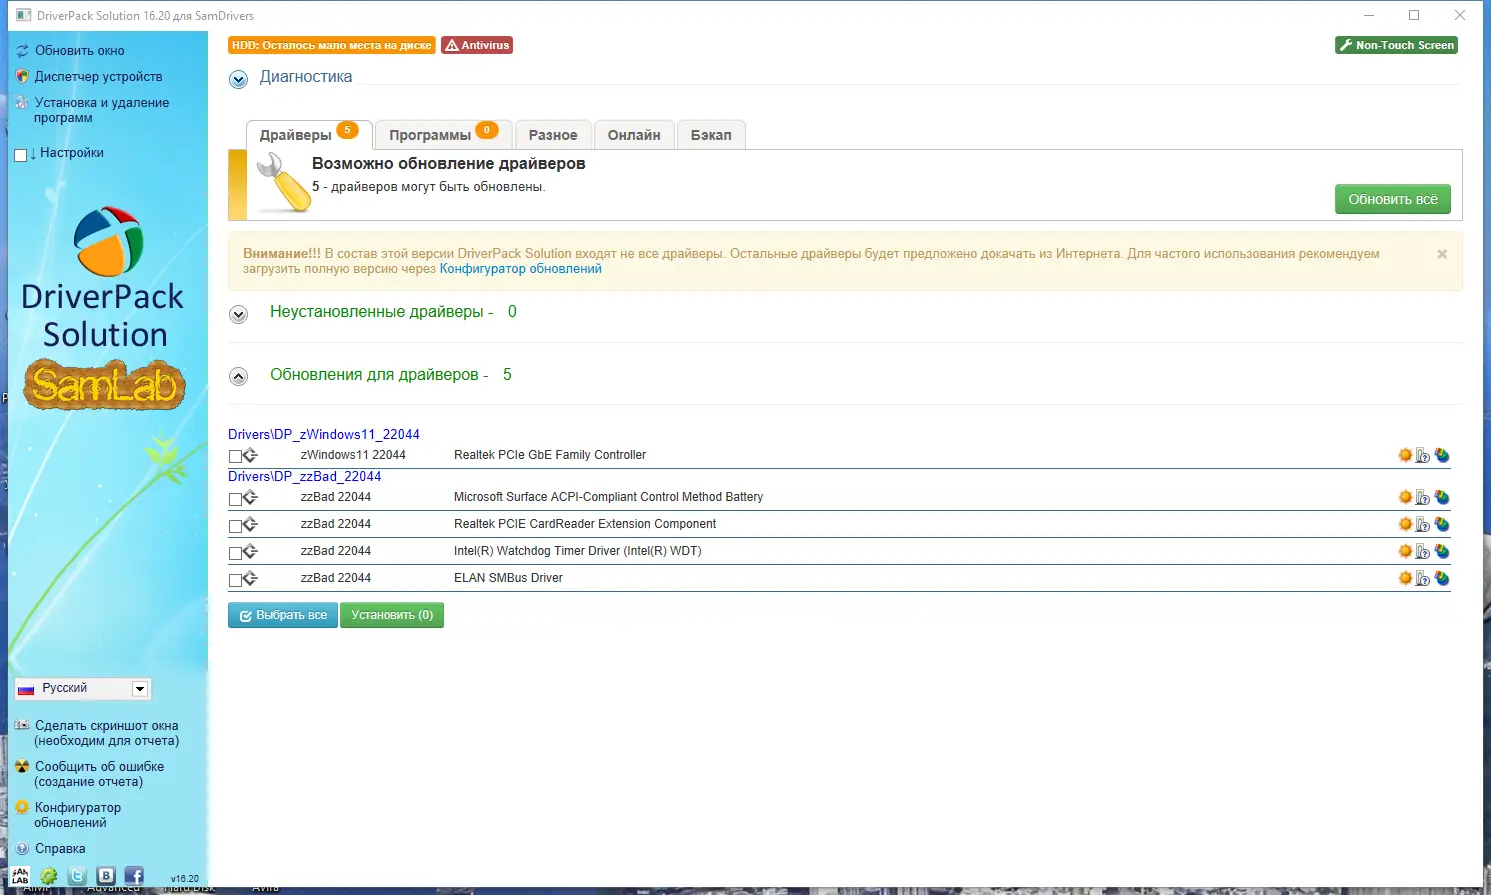Click Обновить окно in the sidebar
Viewport: 1491px width, 895px height.
coord(80,51)
